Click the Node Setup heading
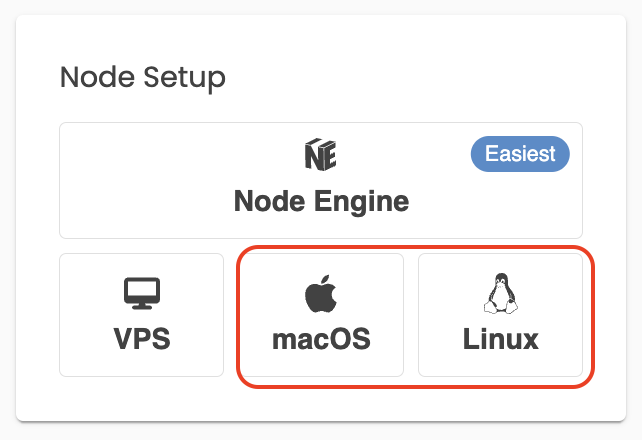 point(142,77)
